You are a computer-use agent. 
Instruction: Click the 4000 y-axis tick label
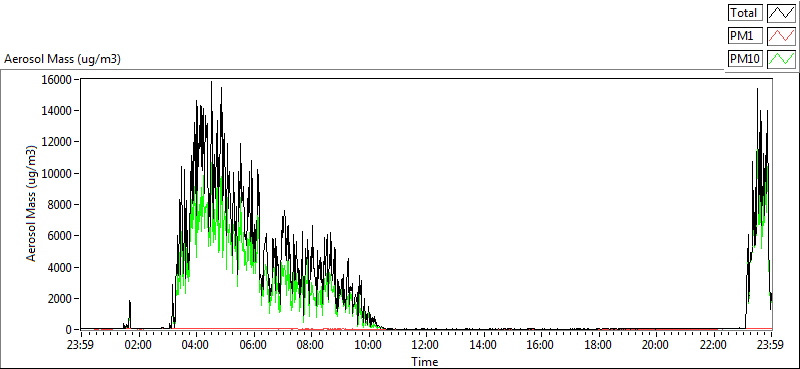click(59, 267)
